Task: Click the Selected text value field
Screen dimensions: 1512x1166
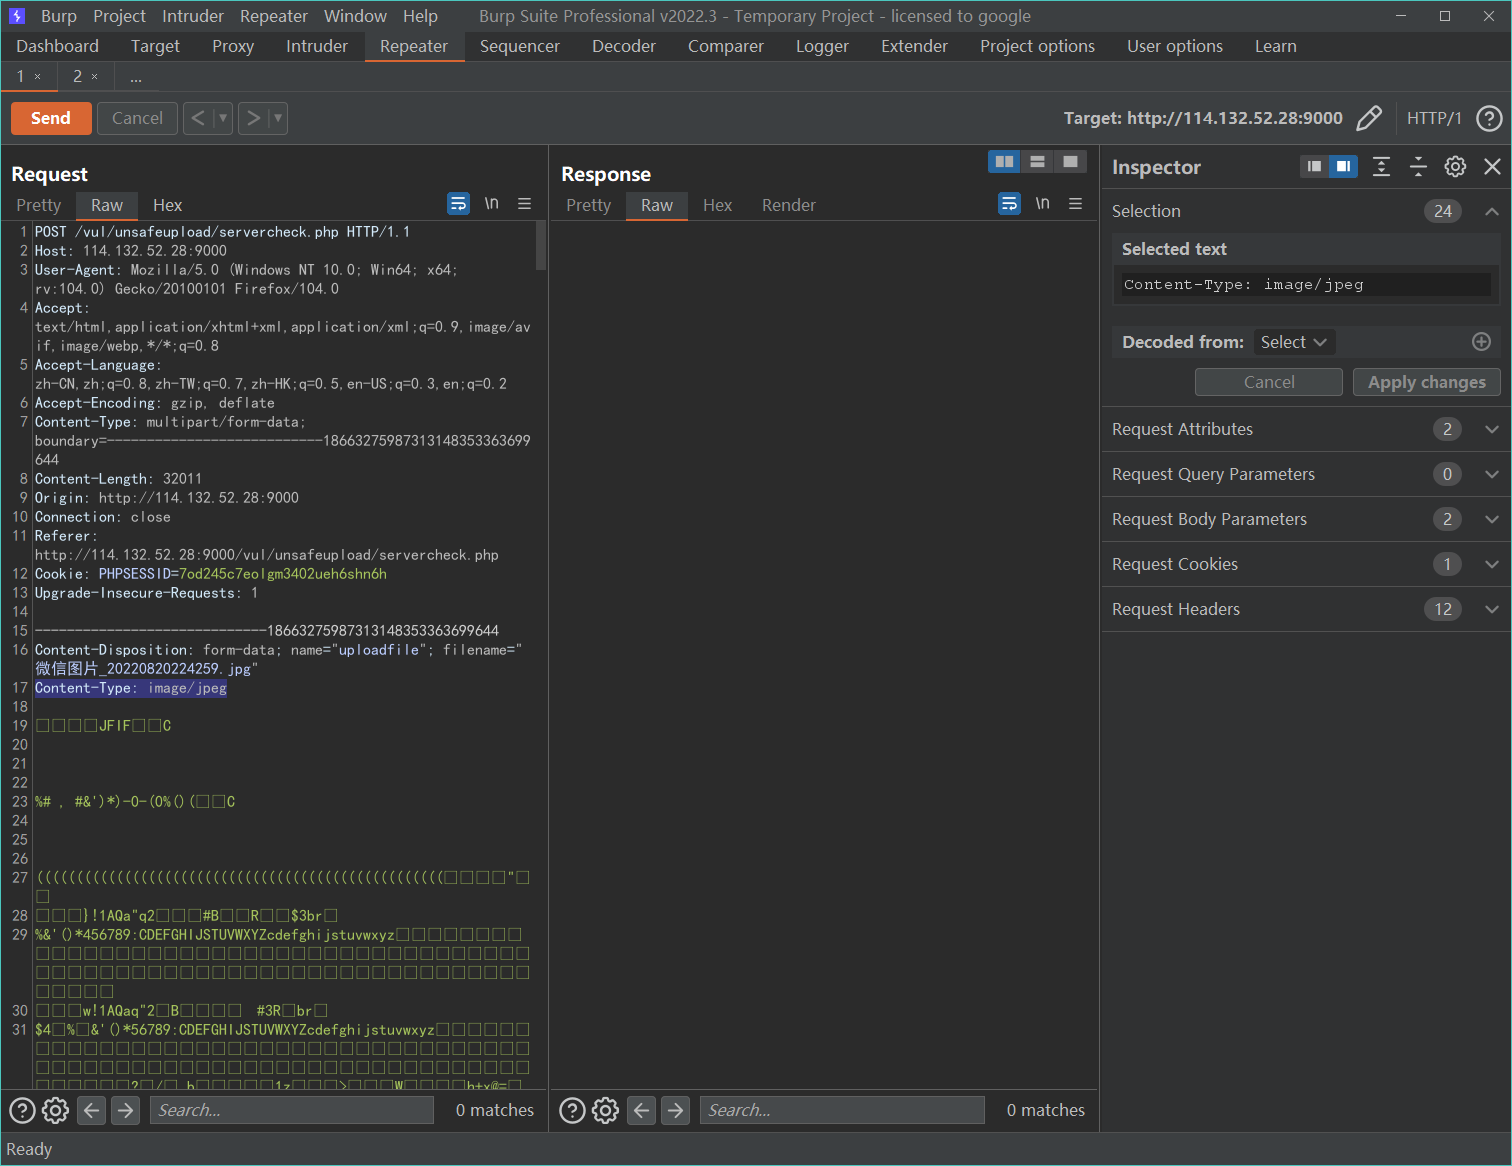Action: pyautogui.click(x=1306, y=285)
